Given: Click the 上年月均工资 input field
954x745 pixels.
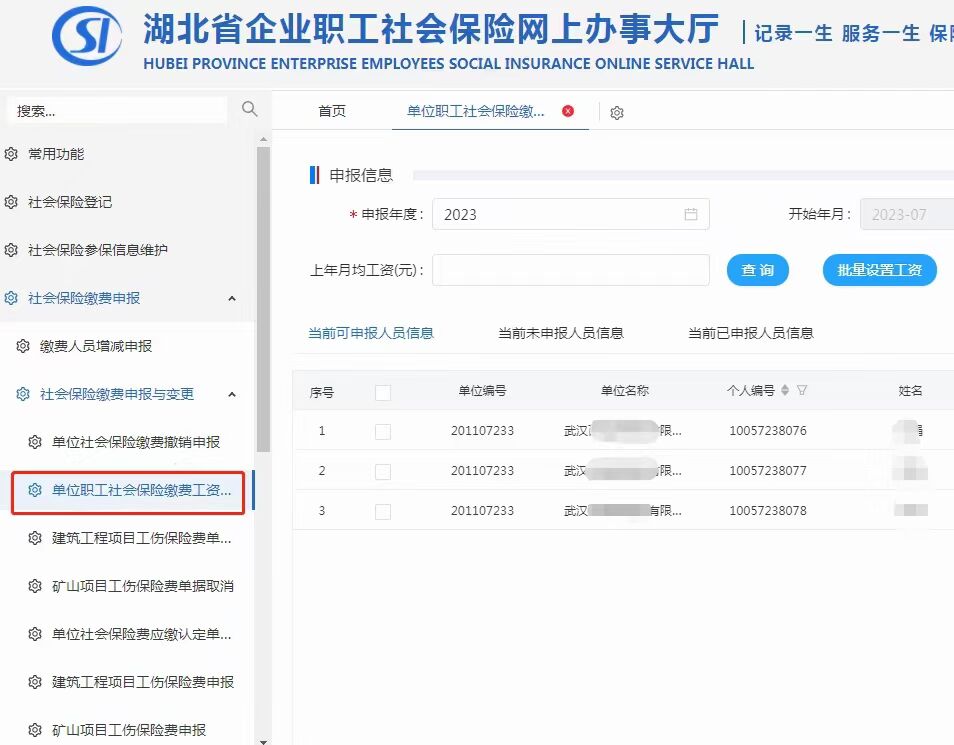Looking at the screenshot, I should coord(570,270).
